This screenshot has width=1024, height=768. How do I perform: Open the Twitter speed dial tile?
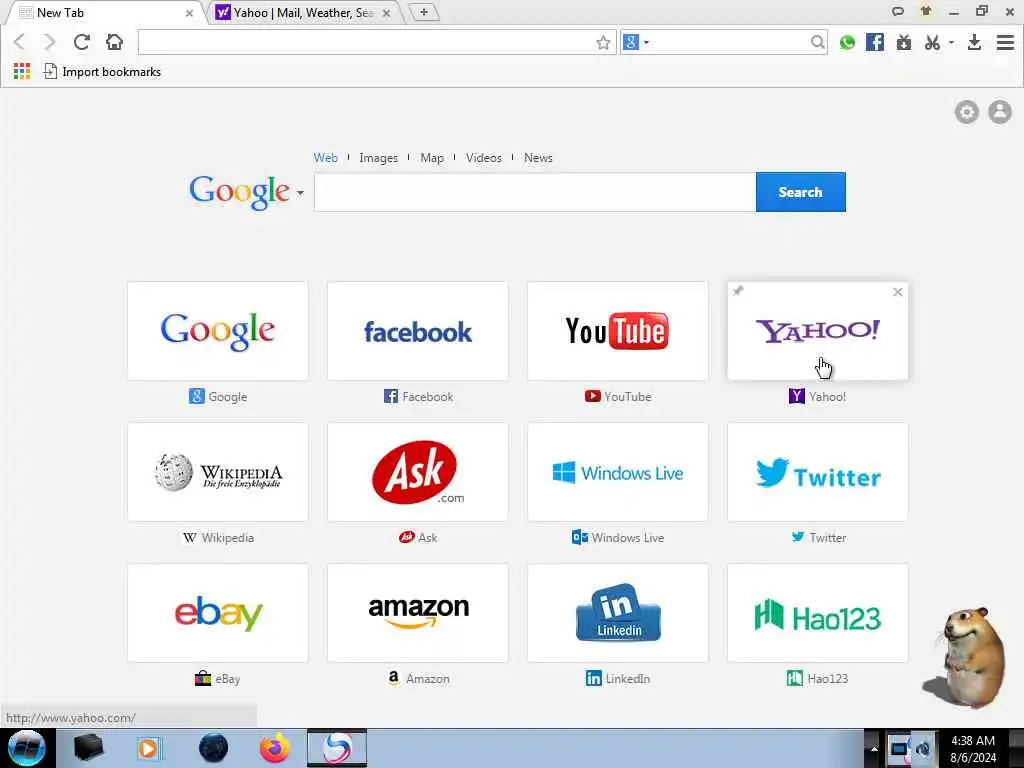tap(818, 472)
